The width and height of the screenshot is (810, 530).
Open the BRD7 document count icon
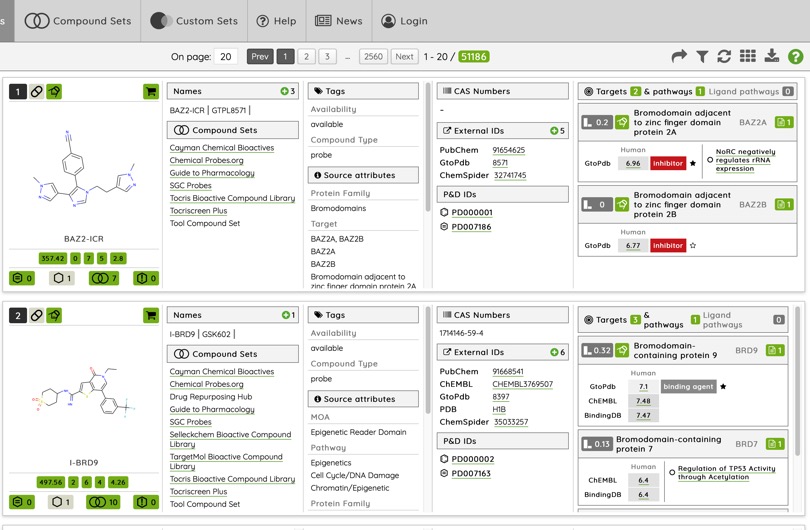(775, 444)
